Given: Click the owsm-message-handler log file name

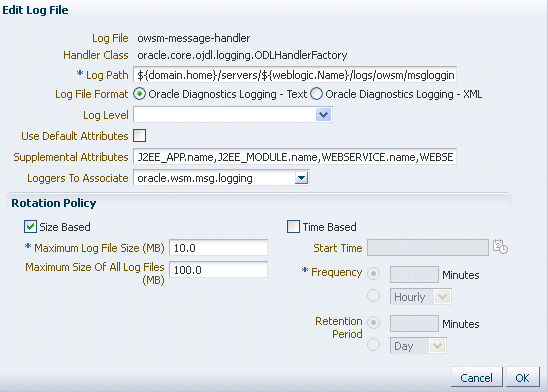Looking at the screenshot, I should (x=194, y=38).
